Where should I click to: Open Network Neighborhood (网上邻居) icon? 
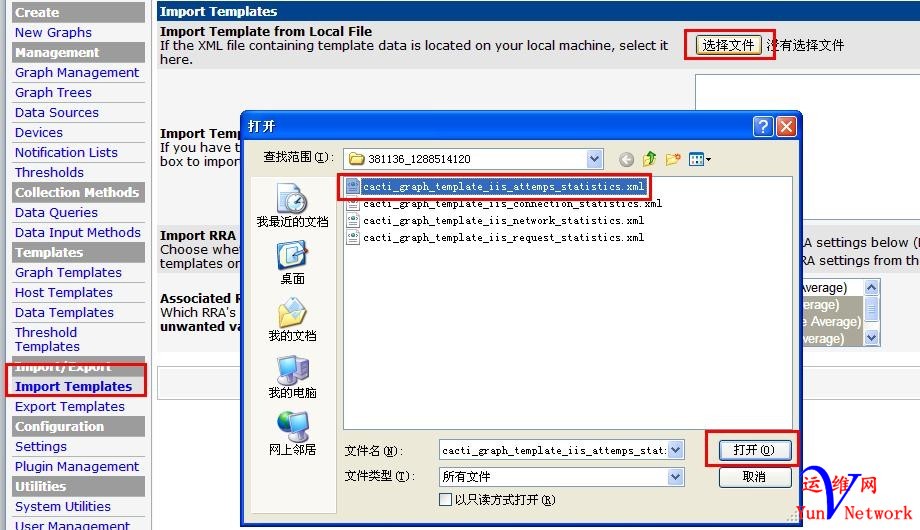click(x=292, y=426)
